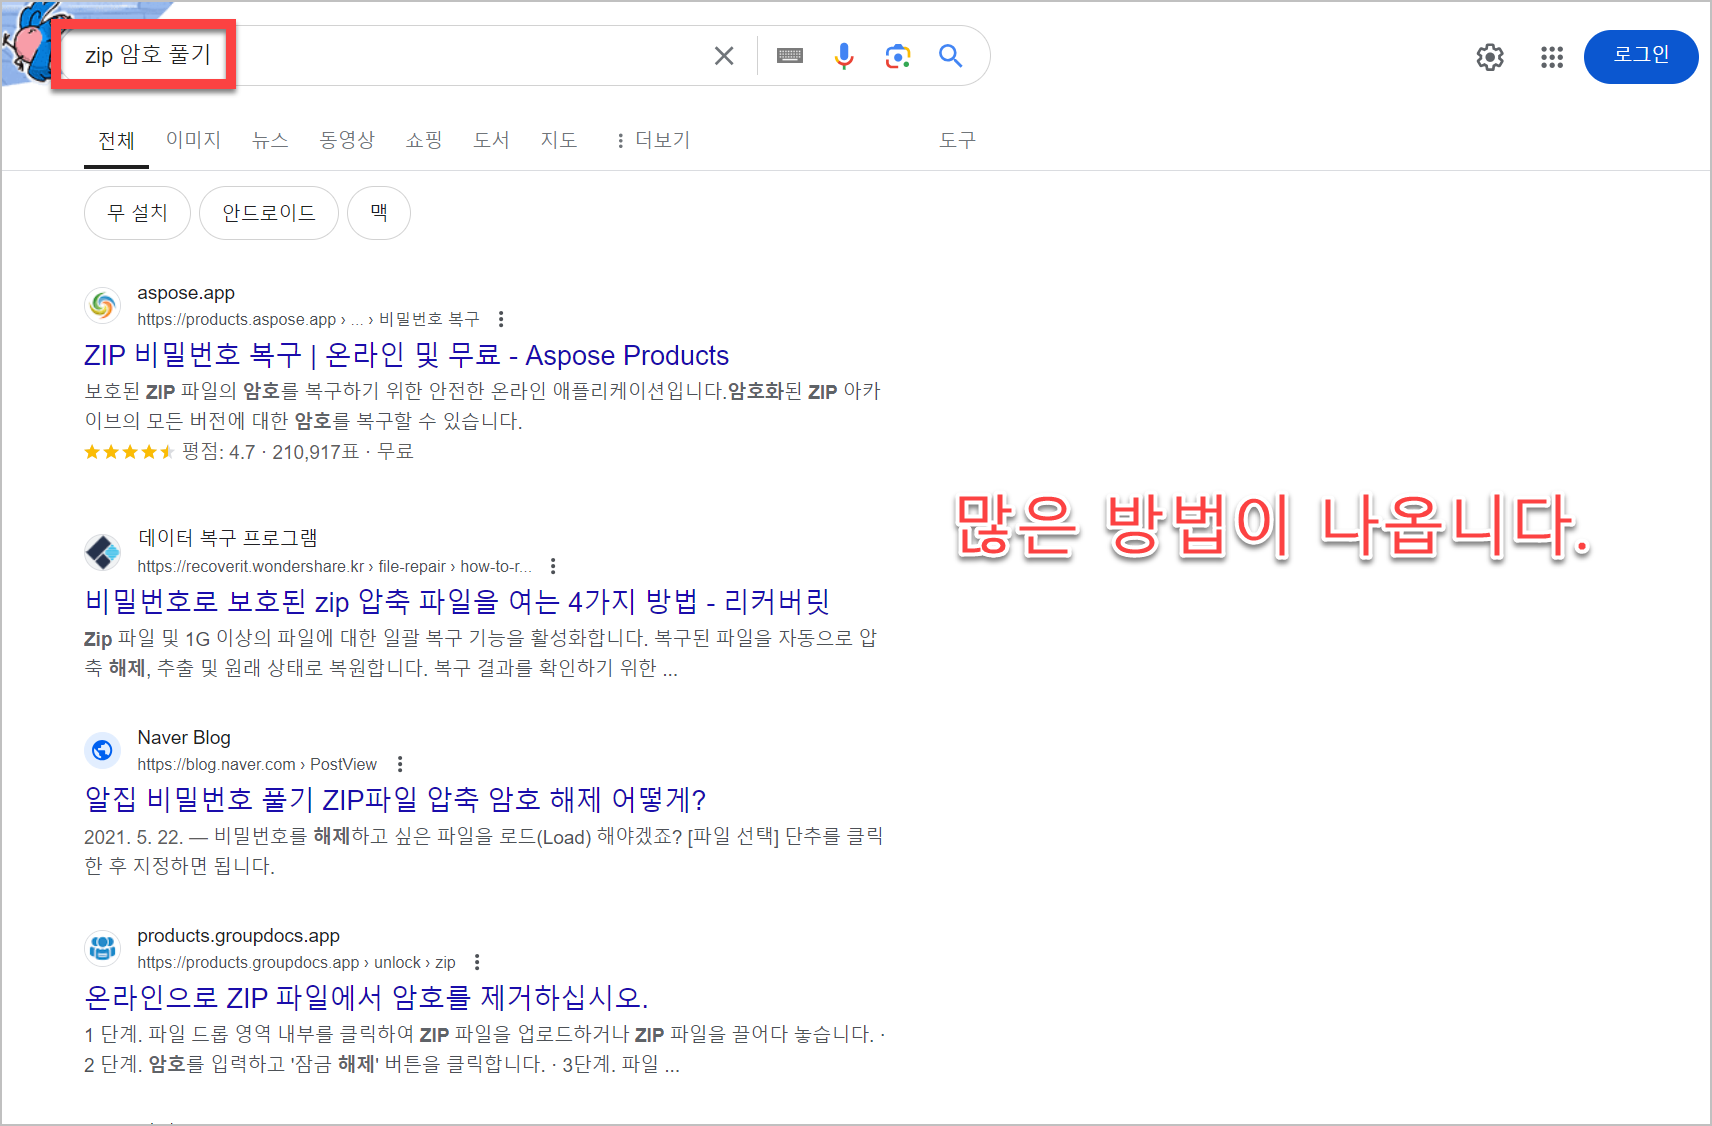Switch to the 지도 tab
1712x1126 pixels.
559,140
